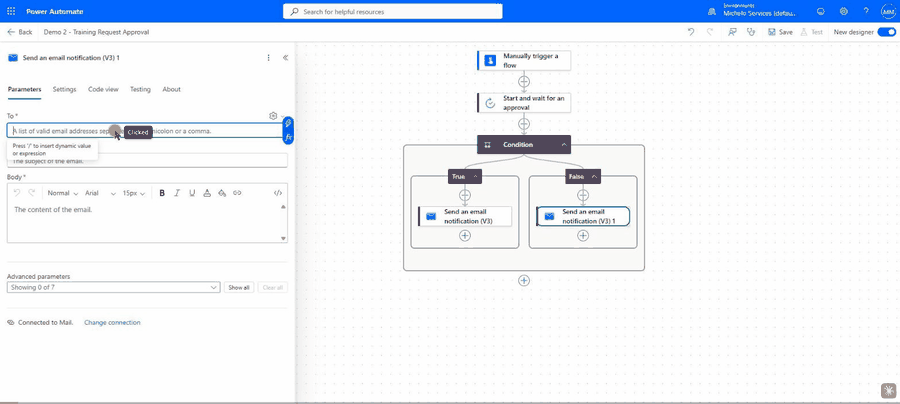Screen dimensions: 900x404
Task: Select the Start and wait for an approval node
Action: 524,103
